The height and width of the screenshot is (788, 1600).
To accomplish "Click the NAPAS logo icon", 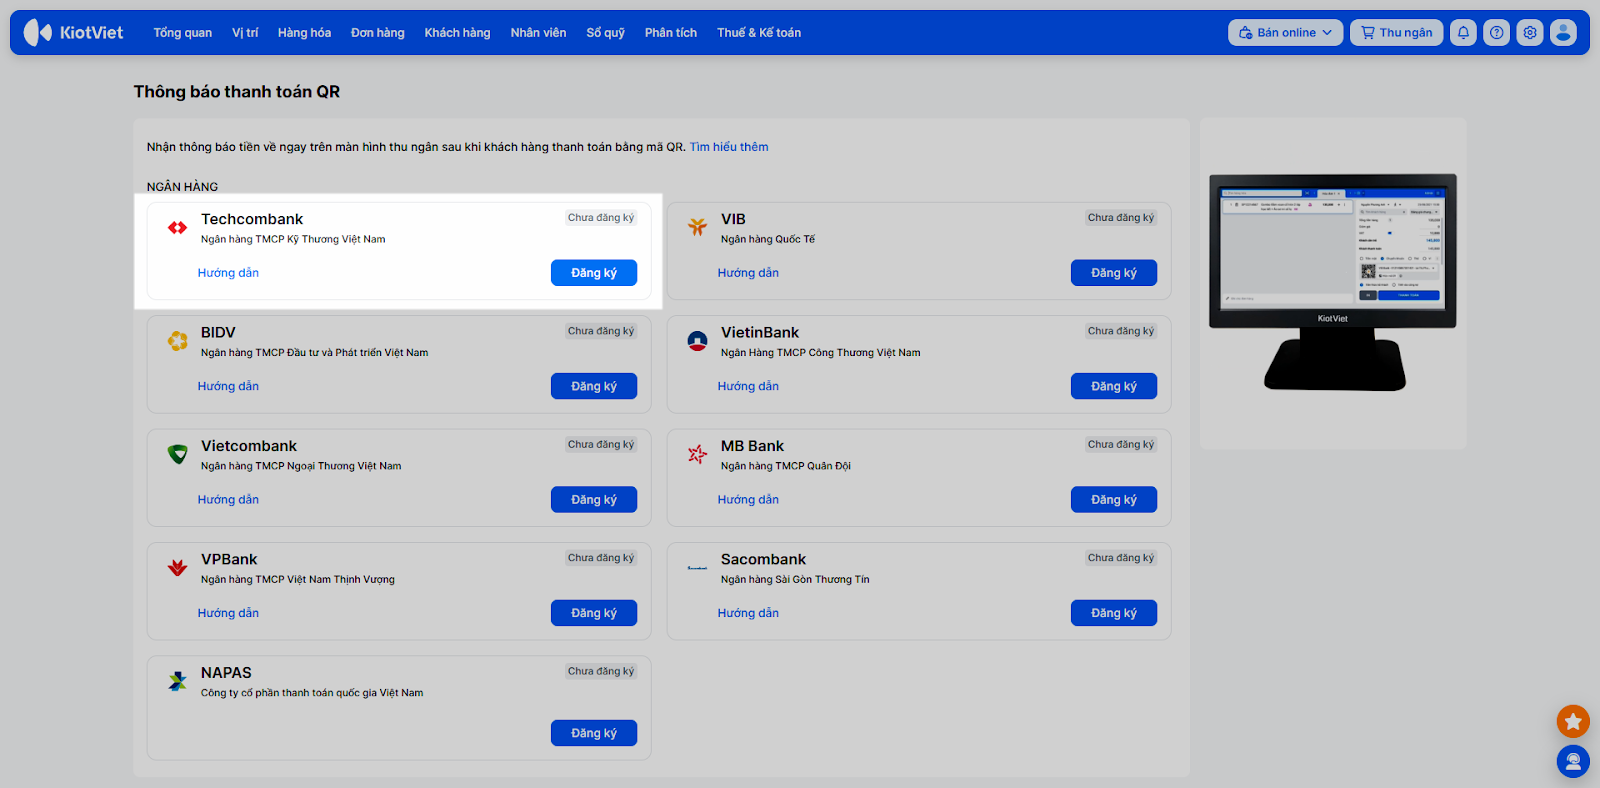I will pyautogui.click(x=178, y=682).
